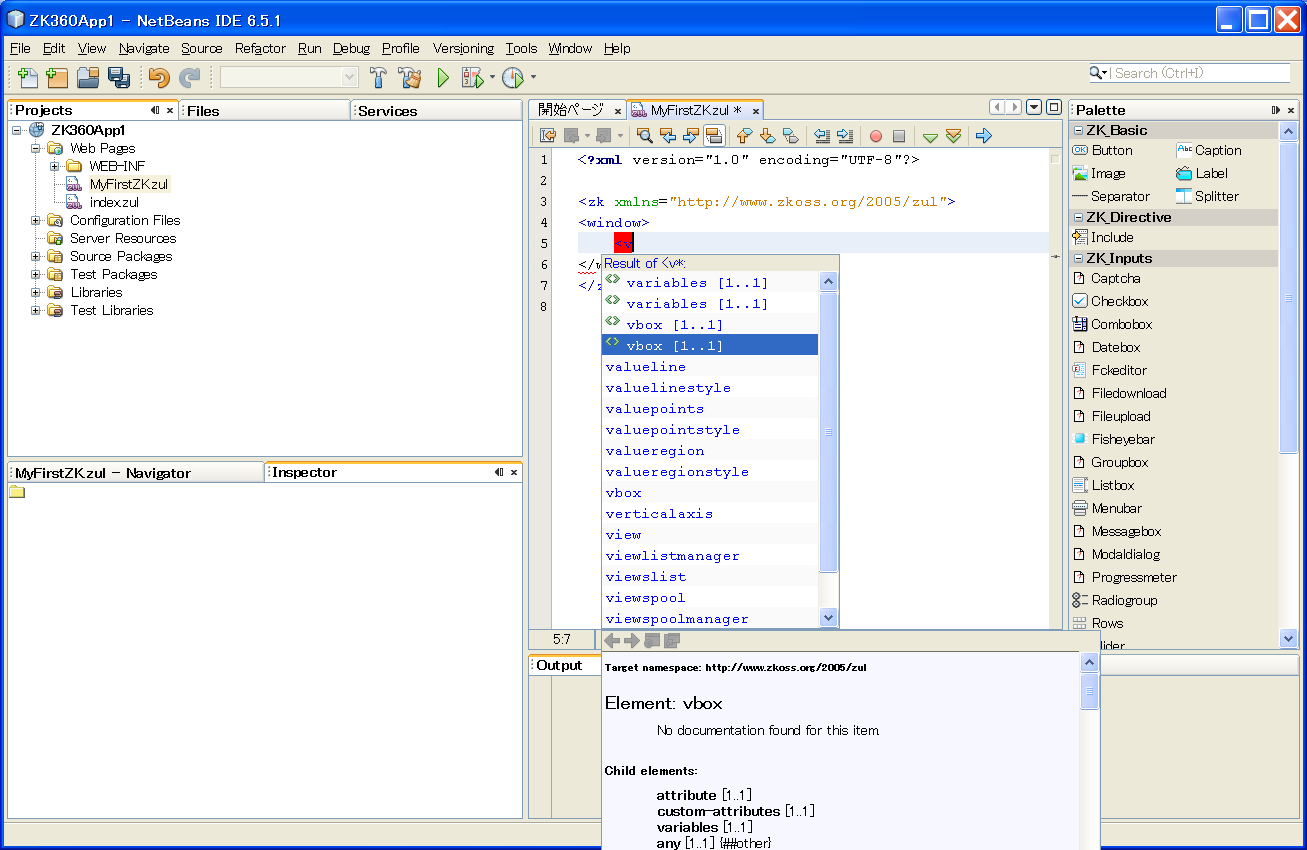The width and height of the screenshot is (1307, 850).
Task: Collapse the ZK360App1 project node
Action: pyautogui.click(x=18, y=130)
